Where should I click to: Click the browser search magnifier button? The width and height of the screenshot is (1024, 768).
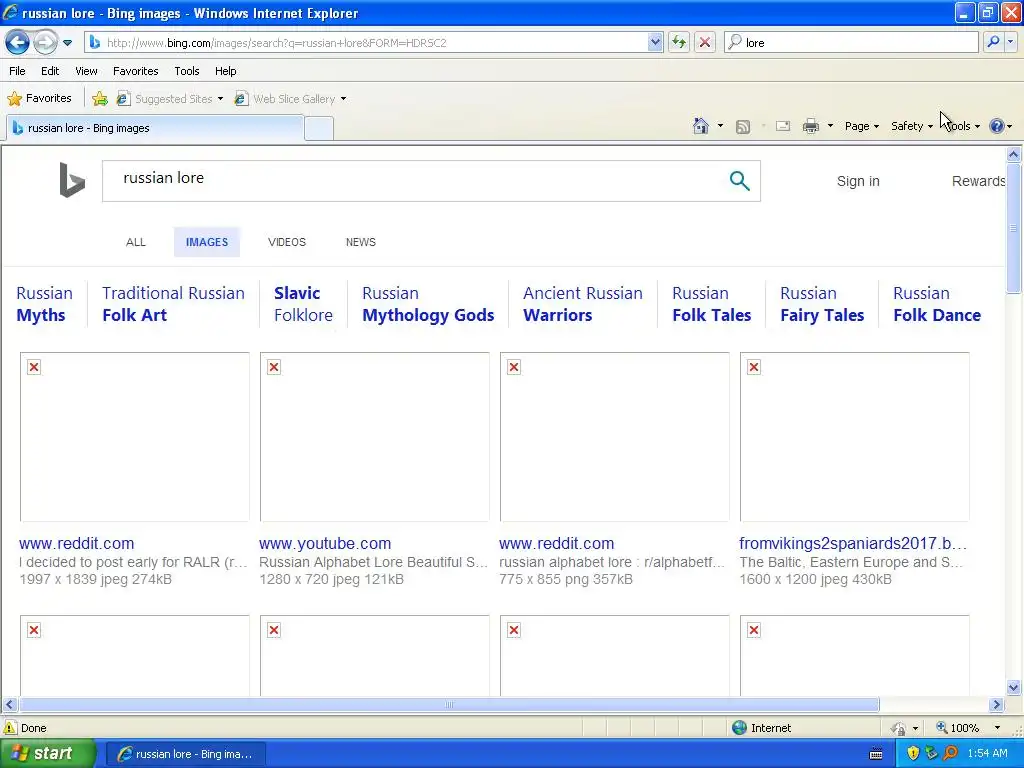993,42
